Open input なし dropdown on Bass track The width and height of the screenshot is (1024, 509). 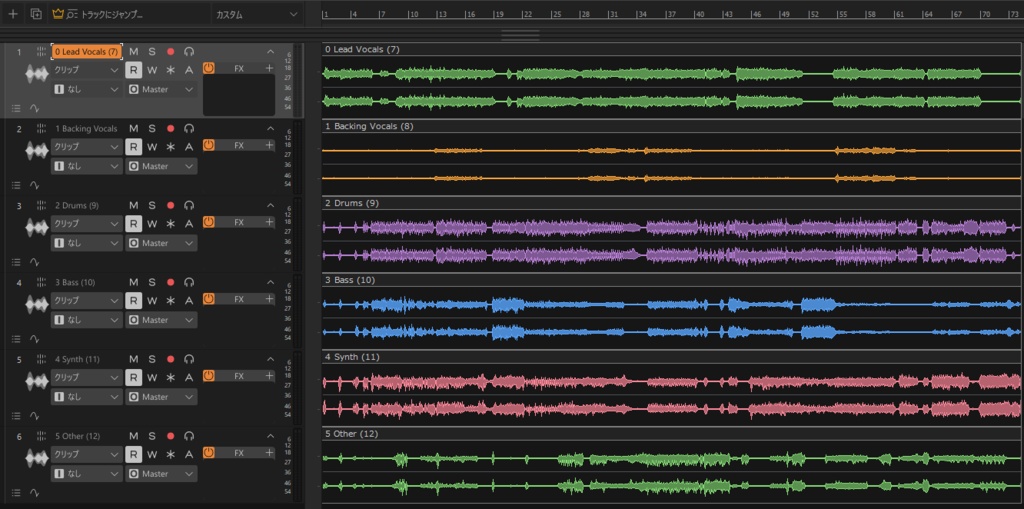coord(87,320)
